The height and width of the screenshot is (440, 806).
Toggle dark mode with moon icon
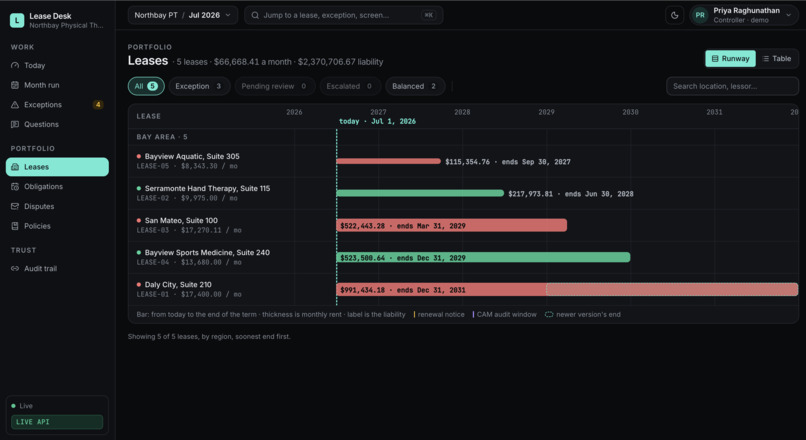(x=674, y=15)
